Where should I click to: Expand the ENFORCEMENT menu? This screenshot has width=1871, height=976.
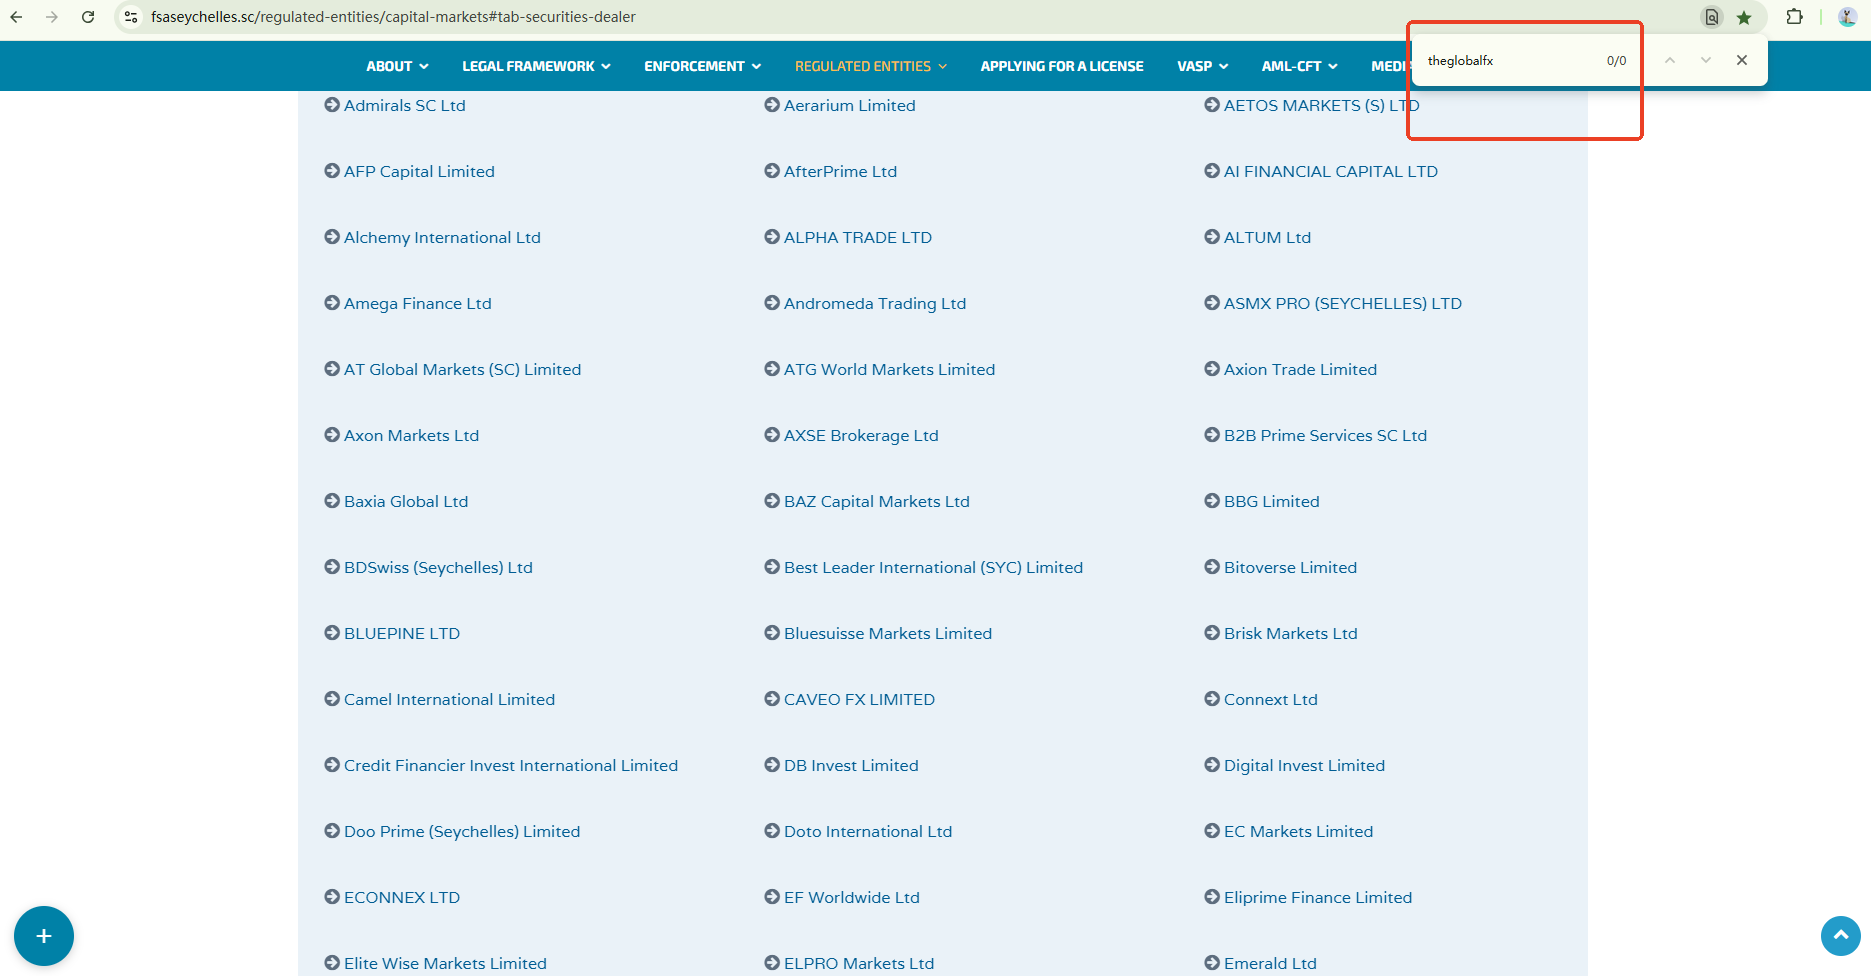[702, 66]
